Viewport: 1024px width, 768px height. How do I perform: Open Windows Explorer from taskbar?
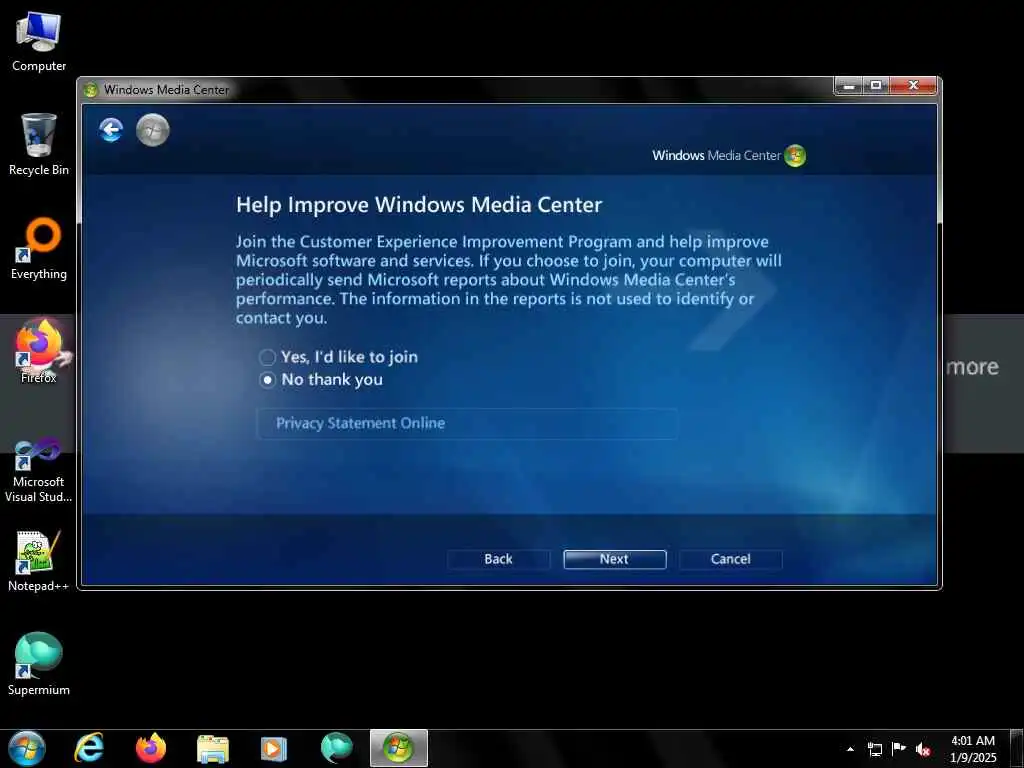pos(212,749)
